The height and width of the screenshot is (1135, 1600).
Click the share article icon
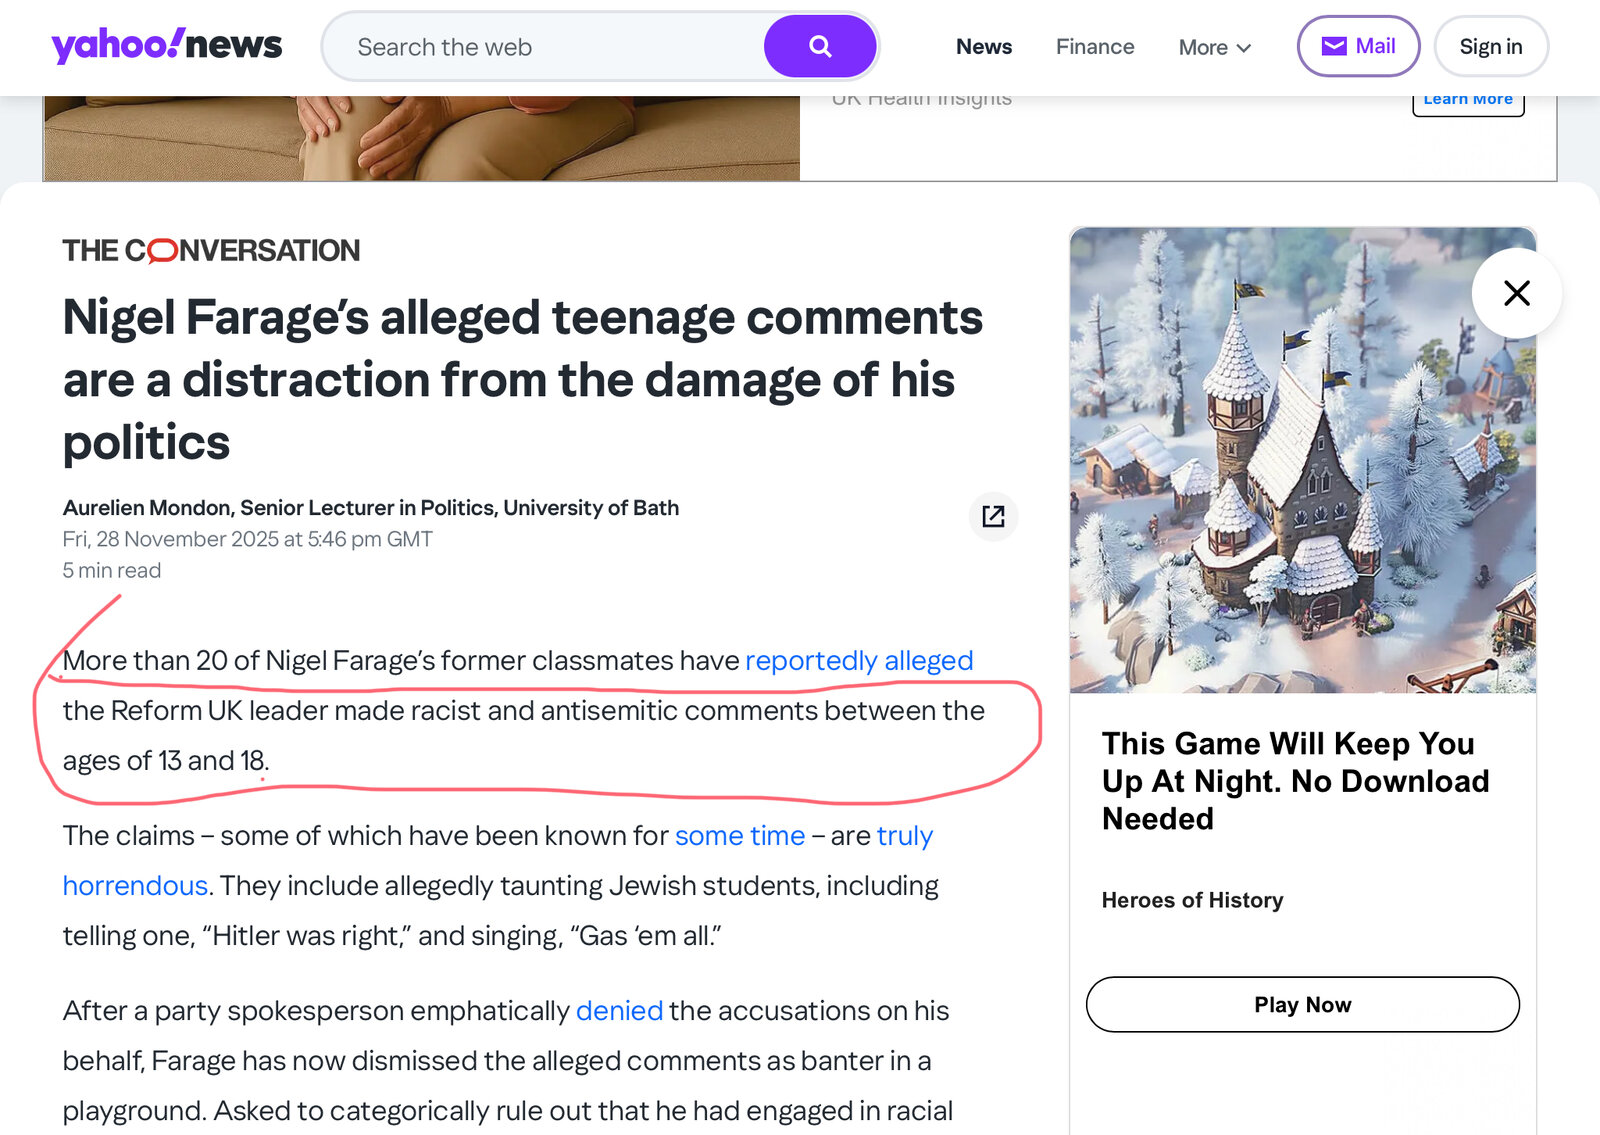click(993, 516)
